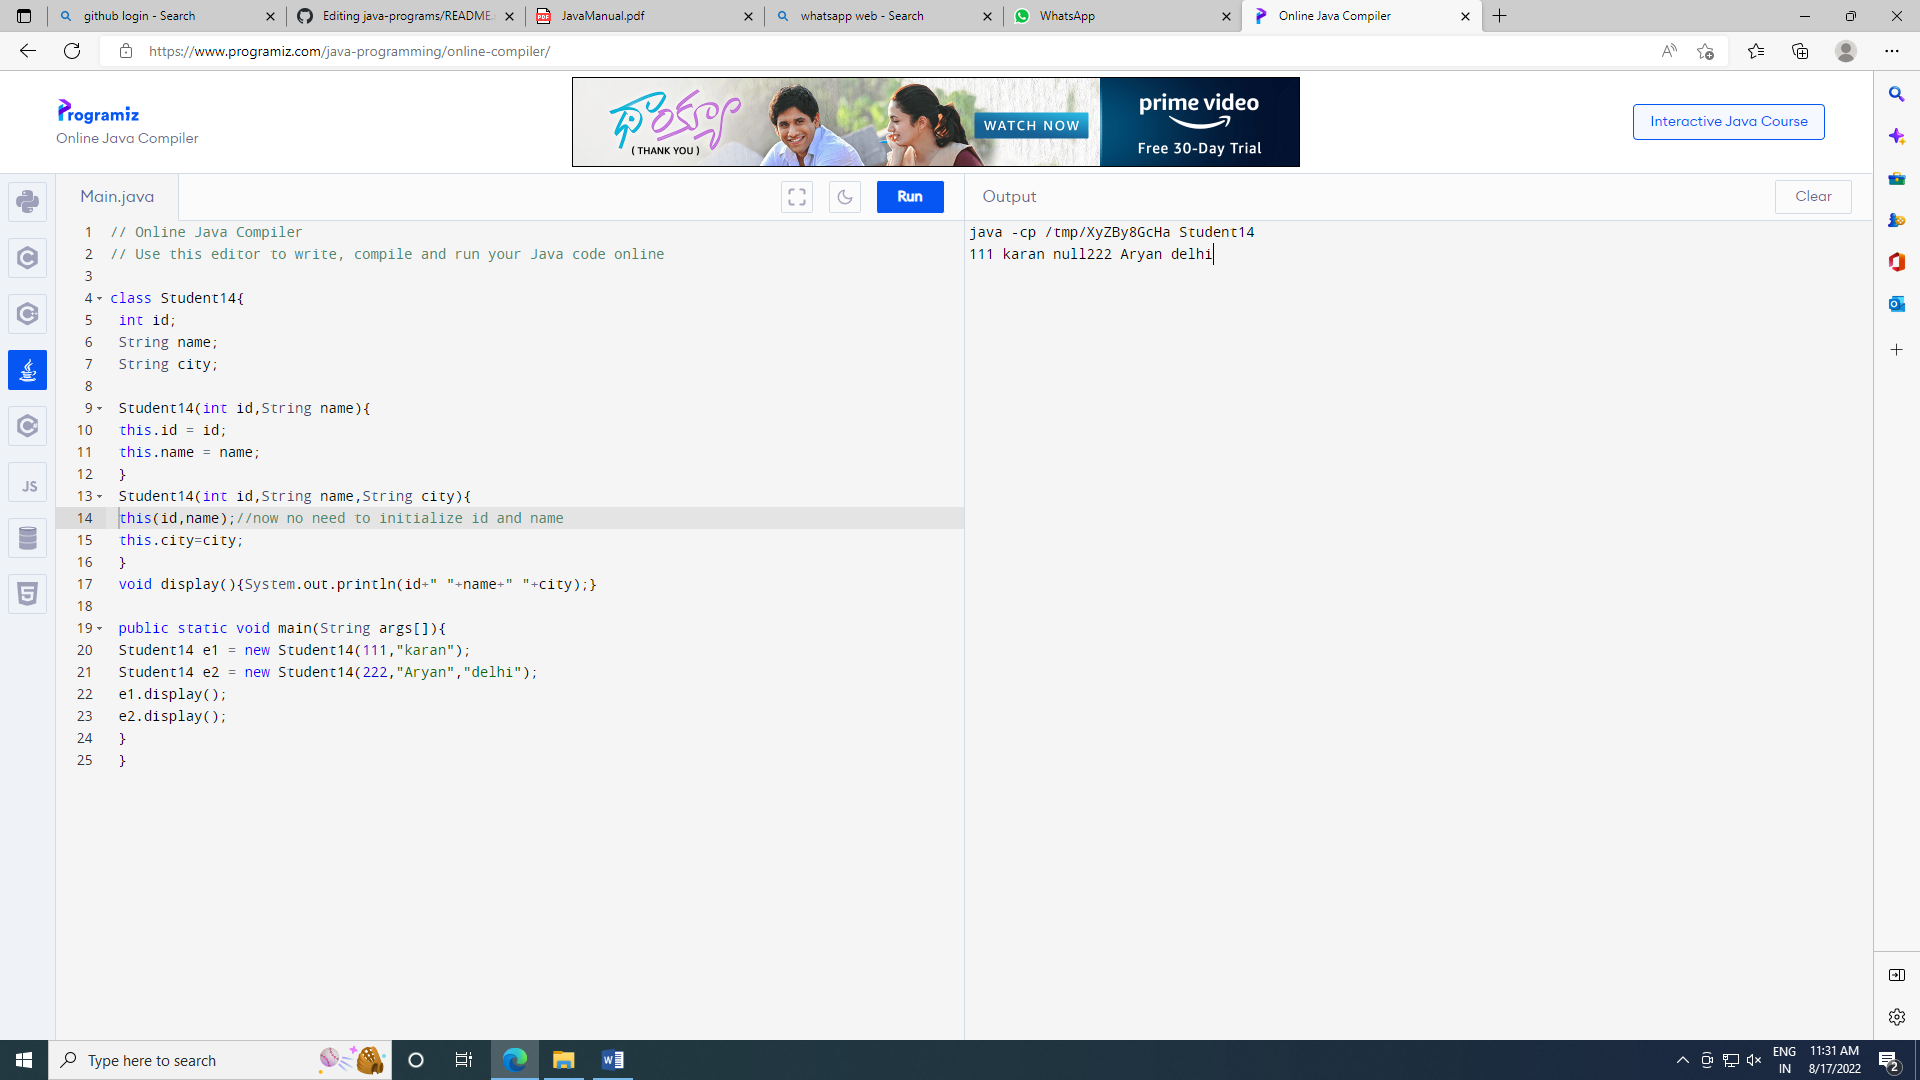Toggle fullscreen editor mode

click(x=797, y=197)
